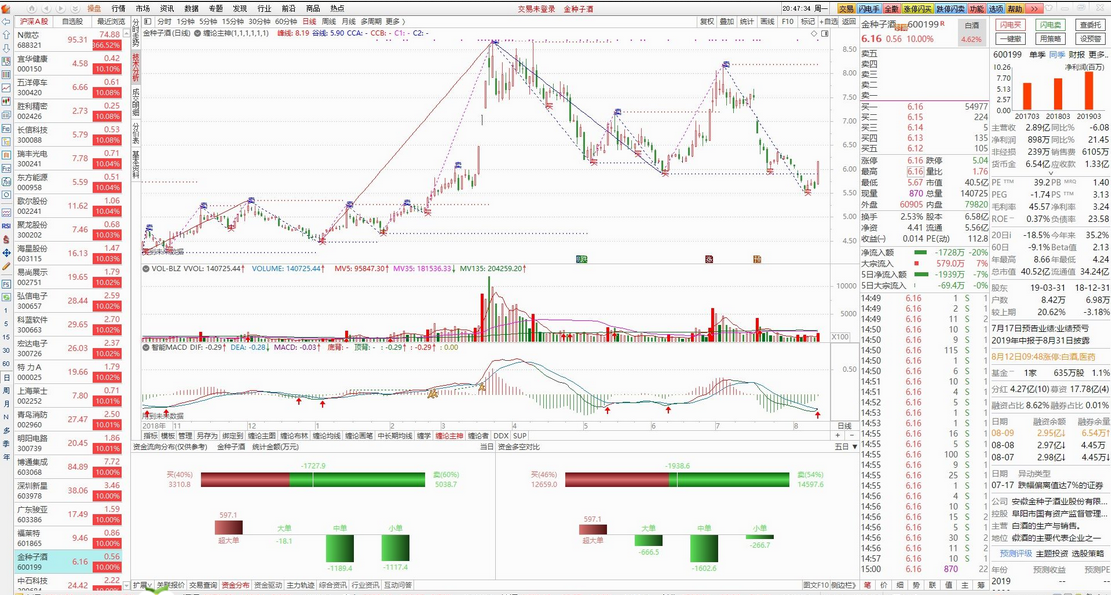Select the 60分钟 chart period
The height and width of the screenshot is (595, 1111).
(x=286, y=21)
